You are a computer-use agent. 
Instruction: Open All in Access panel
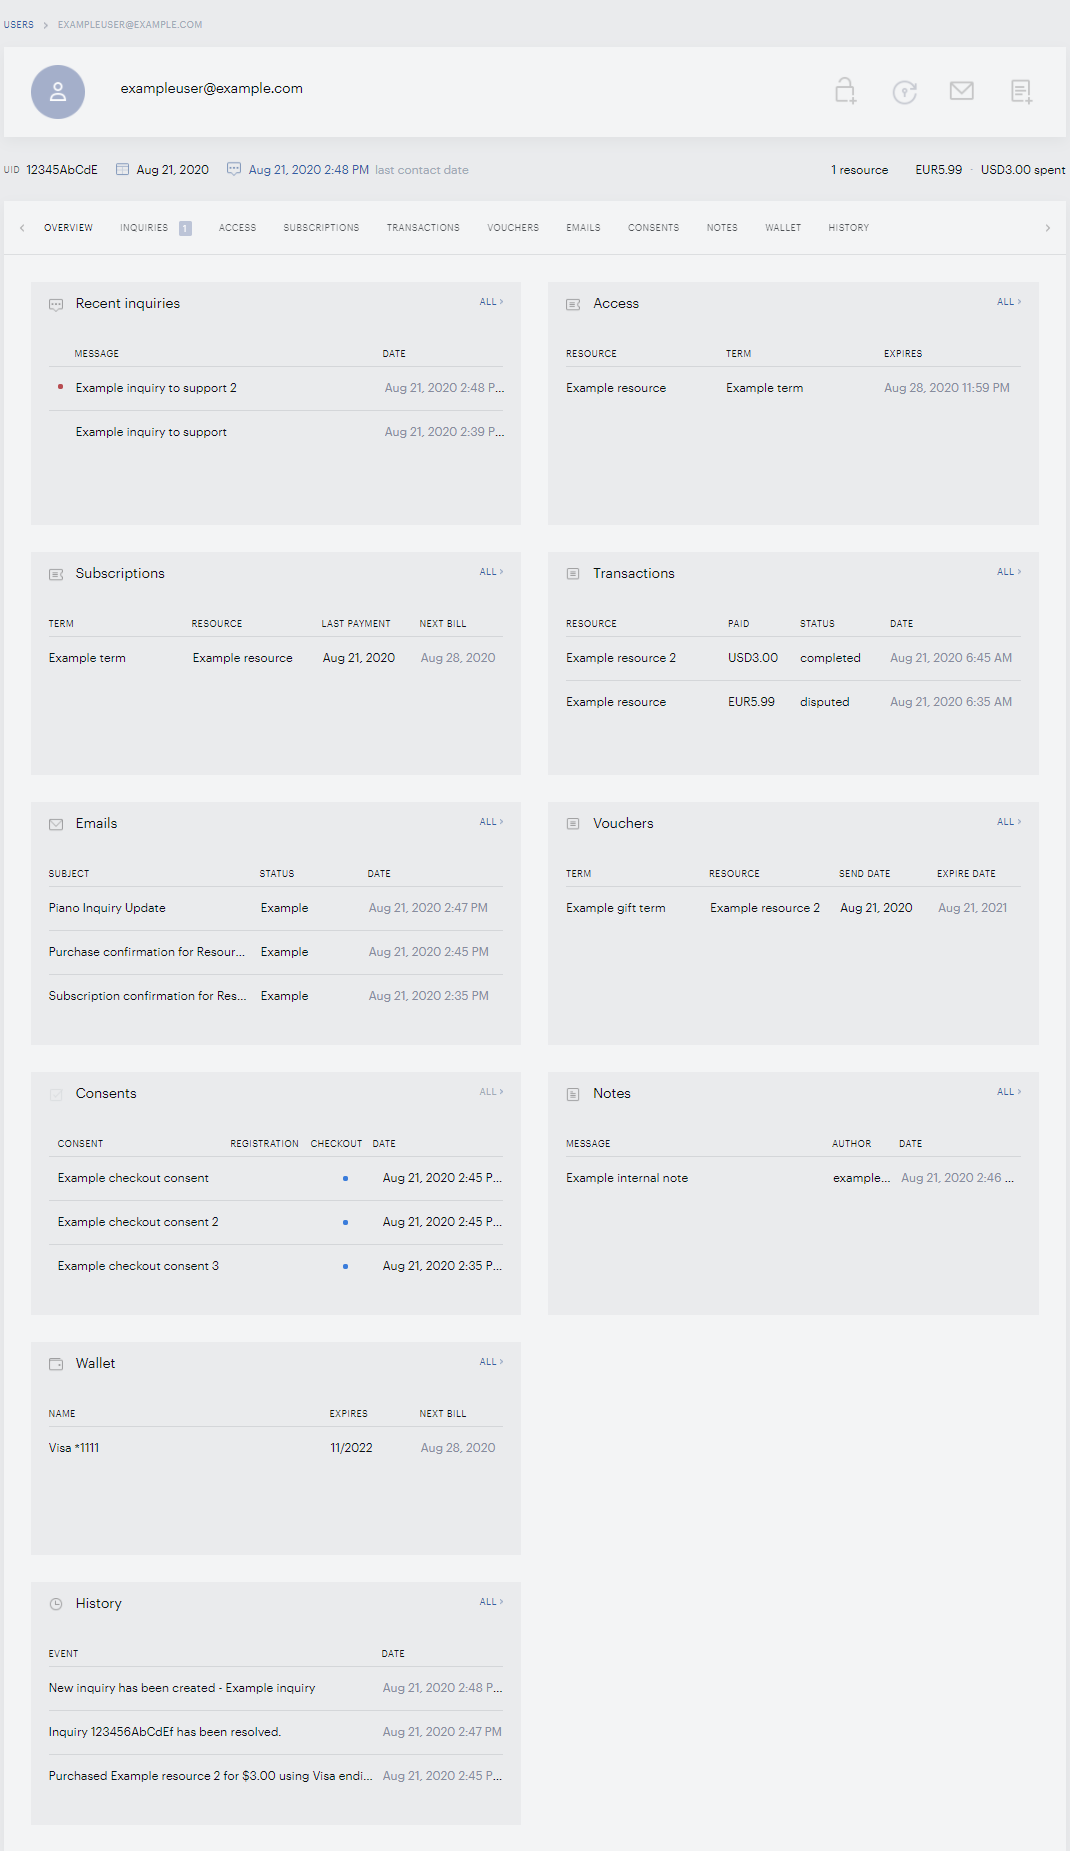click(1009, 302)
